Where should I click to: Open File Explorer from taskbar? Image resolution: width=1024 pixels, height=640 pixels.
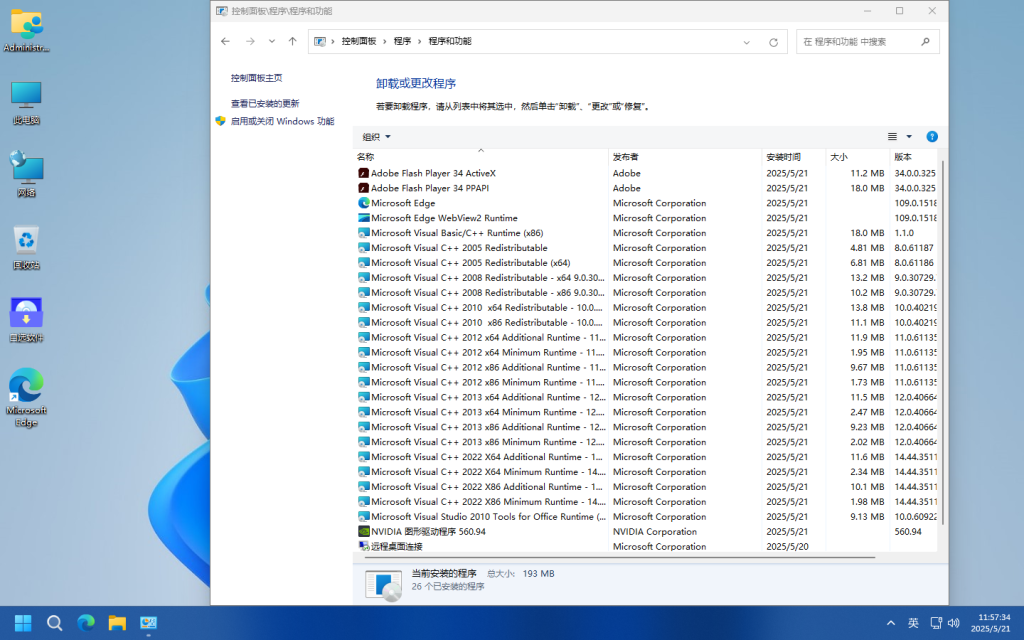point(118,623)
